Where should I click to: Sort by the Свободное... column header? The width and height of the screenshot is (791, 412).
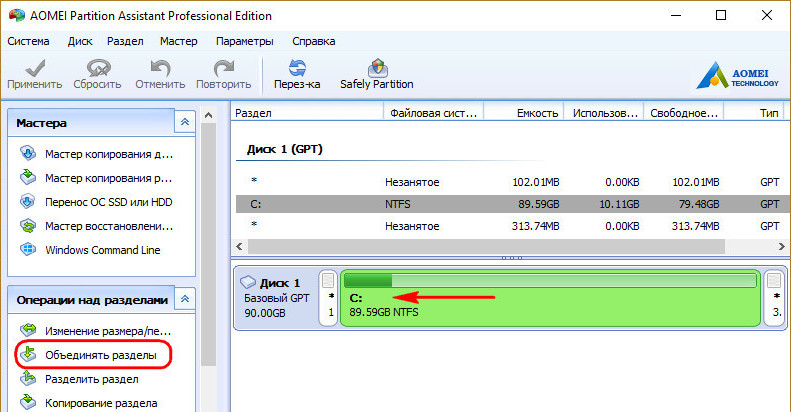click(x=684, y=113)
